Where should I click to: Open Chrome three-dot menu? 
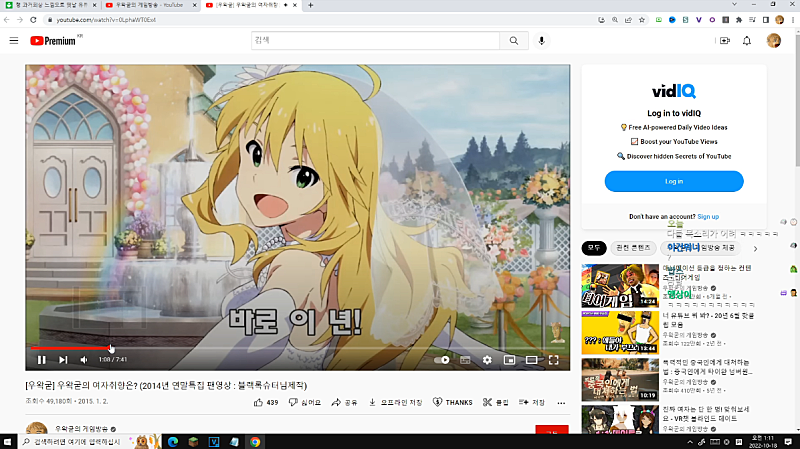[793, 20]
